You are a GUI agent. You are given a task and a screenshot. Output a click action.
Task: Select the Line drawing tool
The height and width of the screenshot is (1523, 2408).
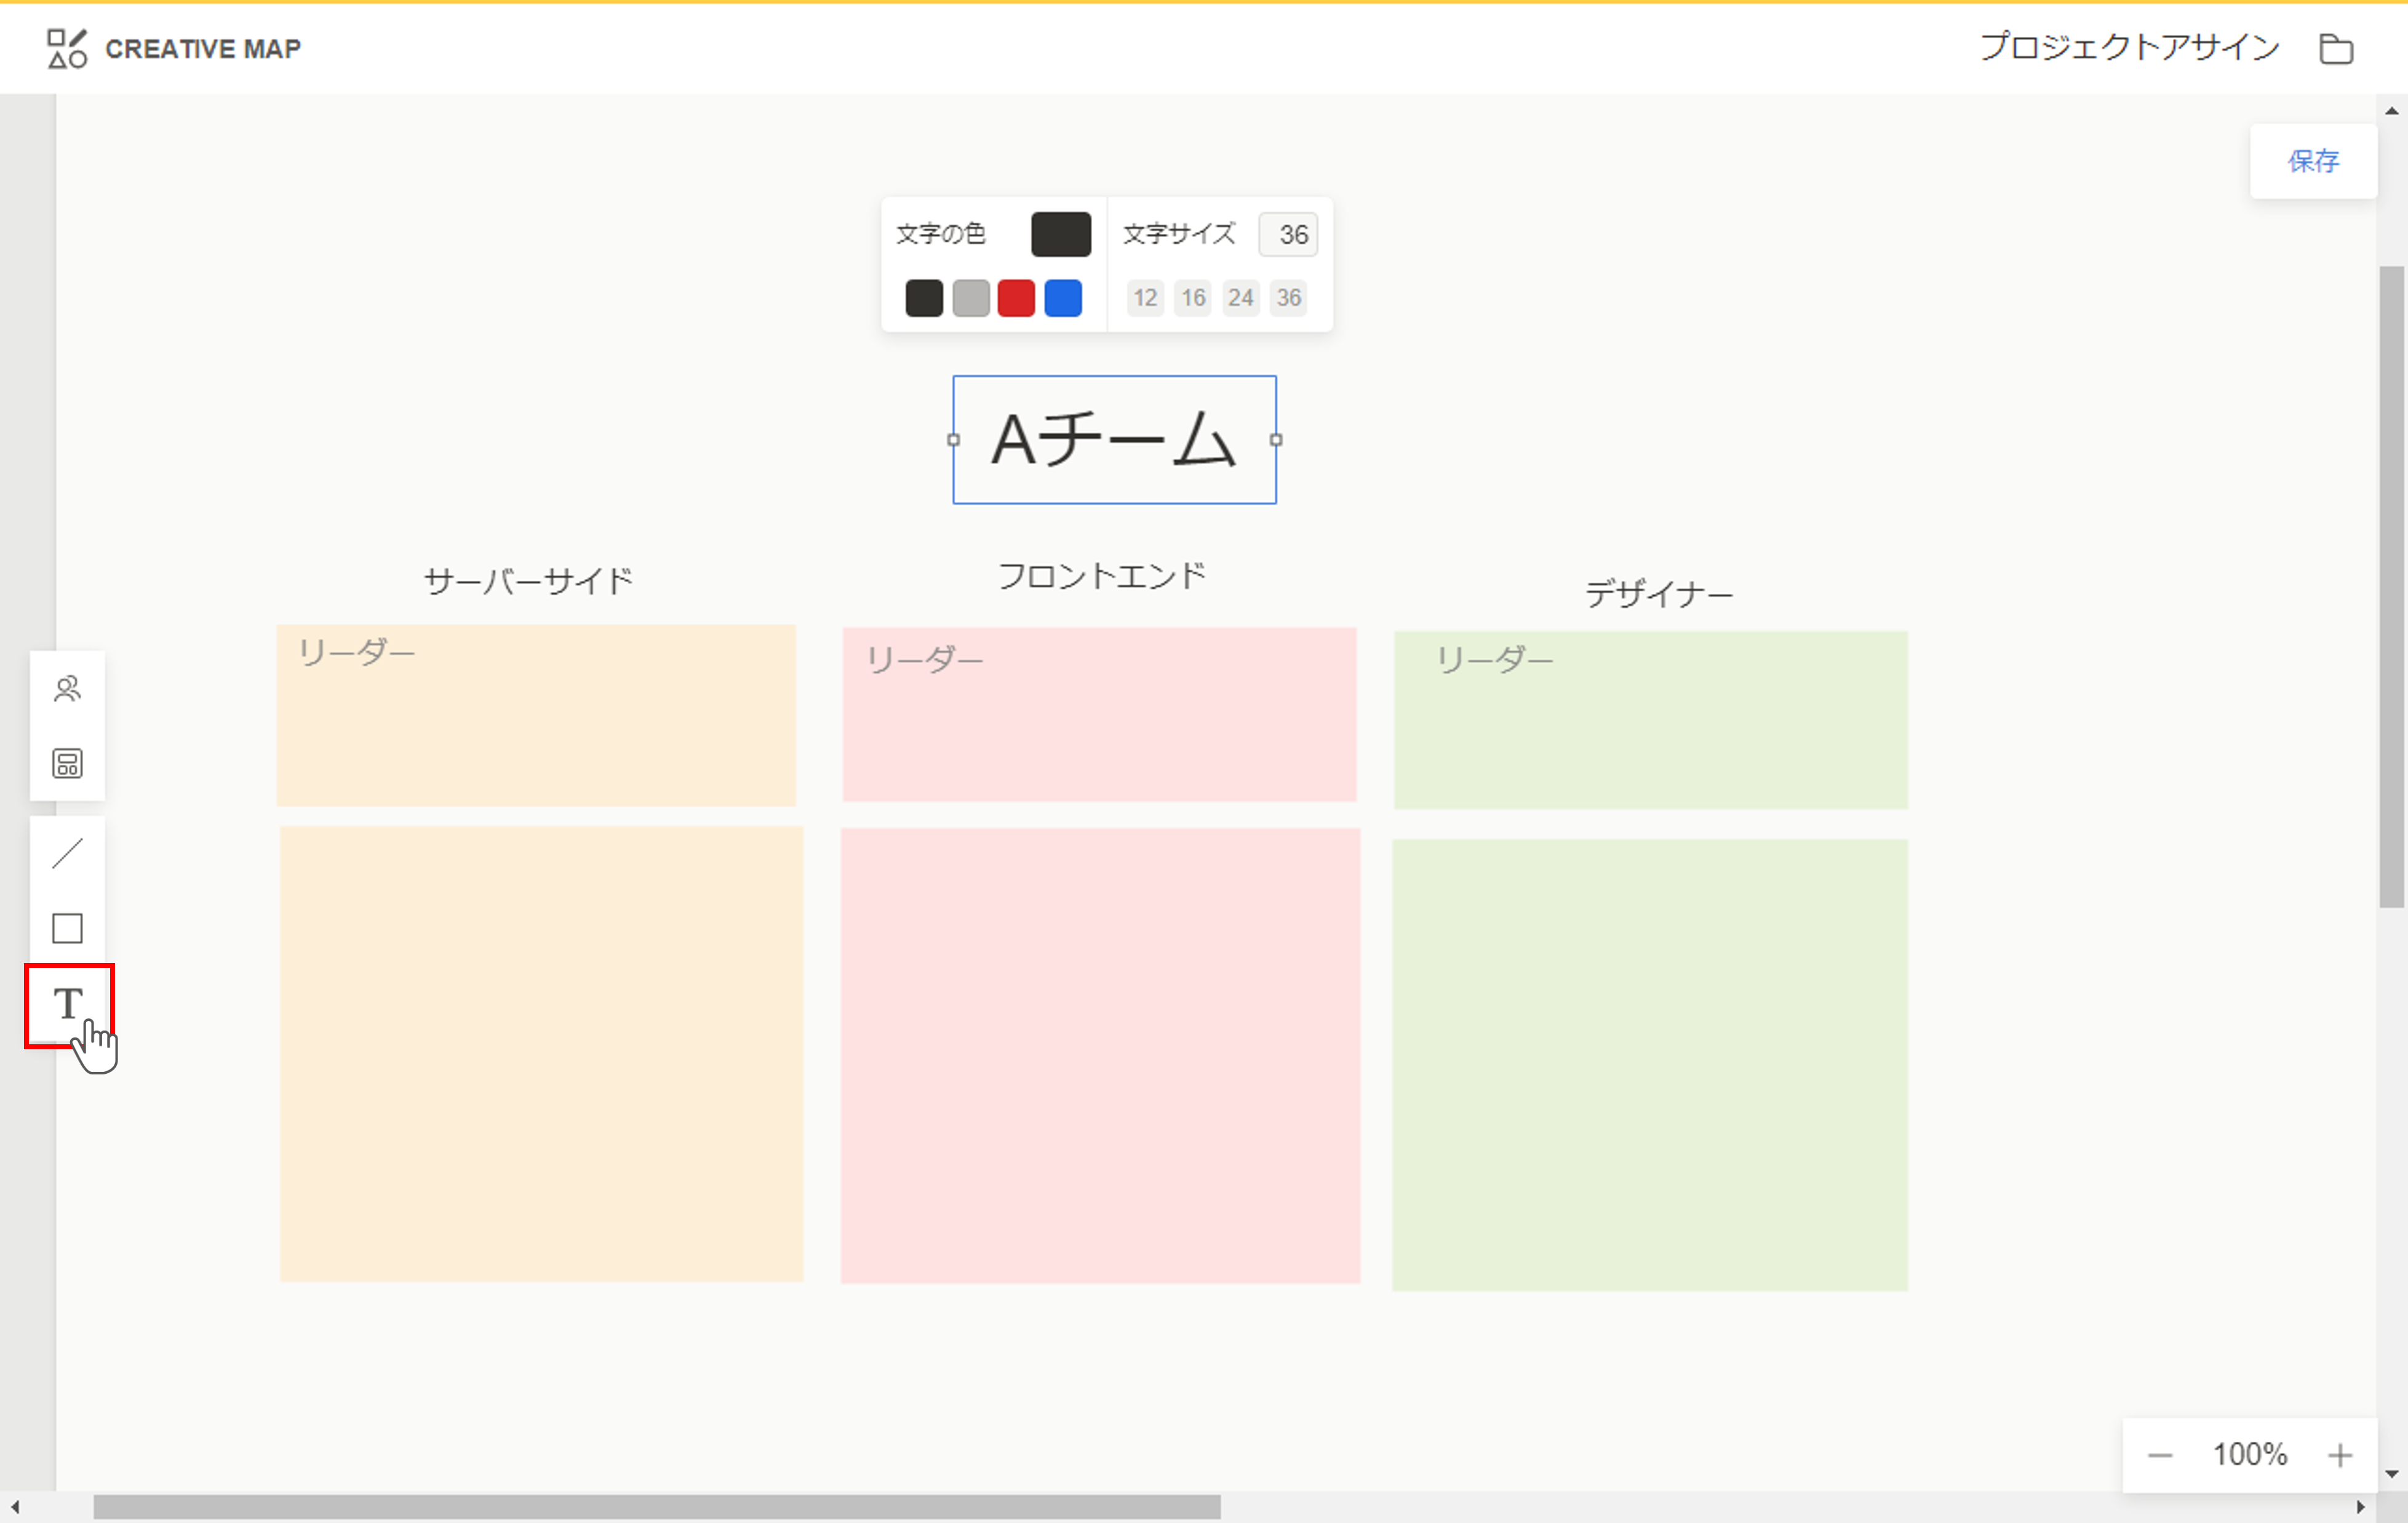tap(67, 854)
